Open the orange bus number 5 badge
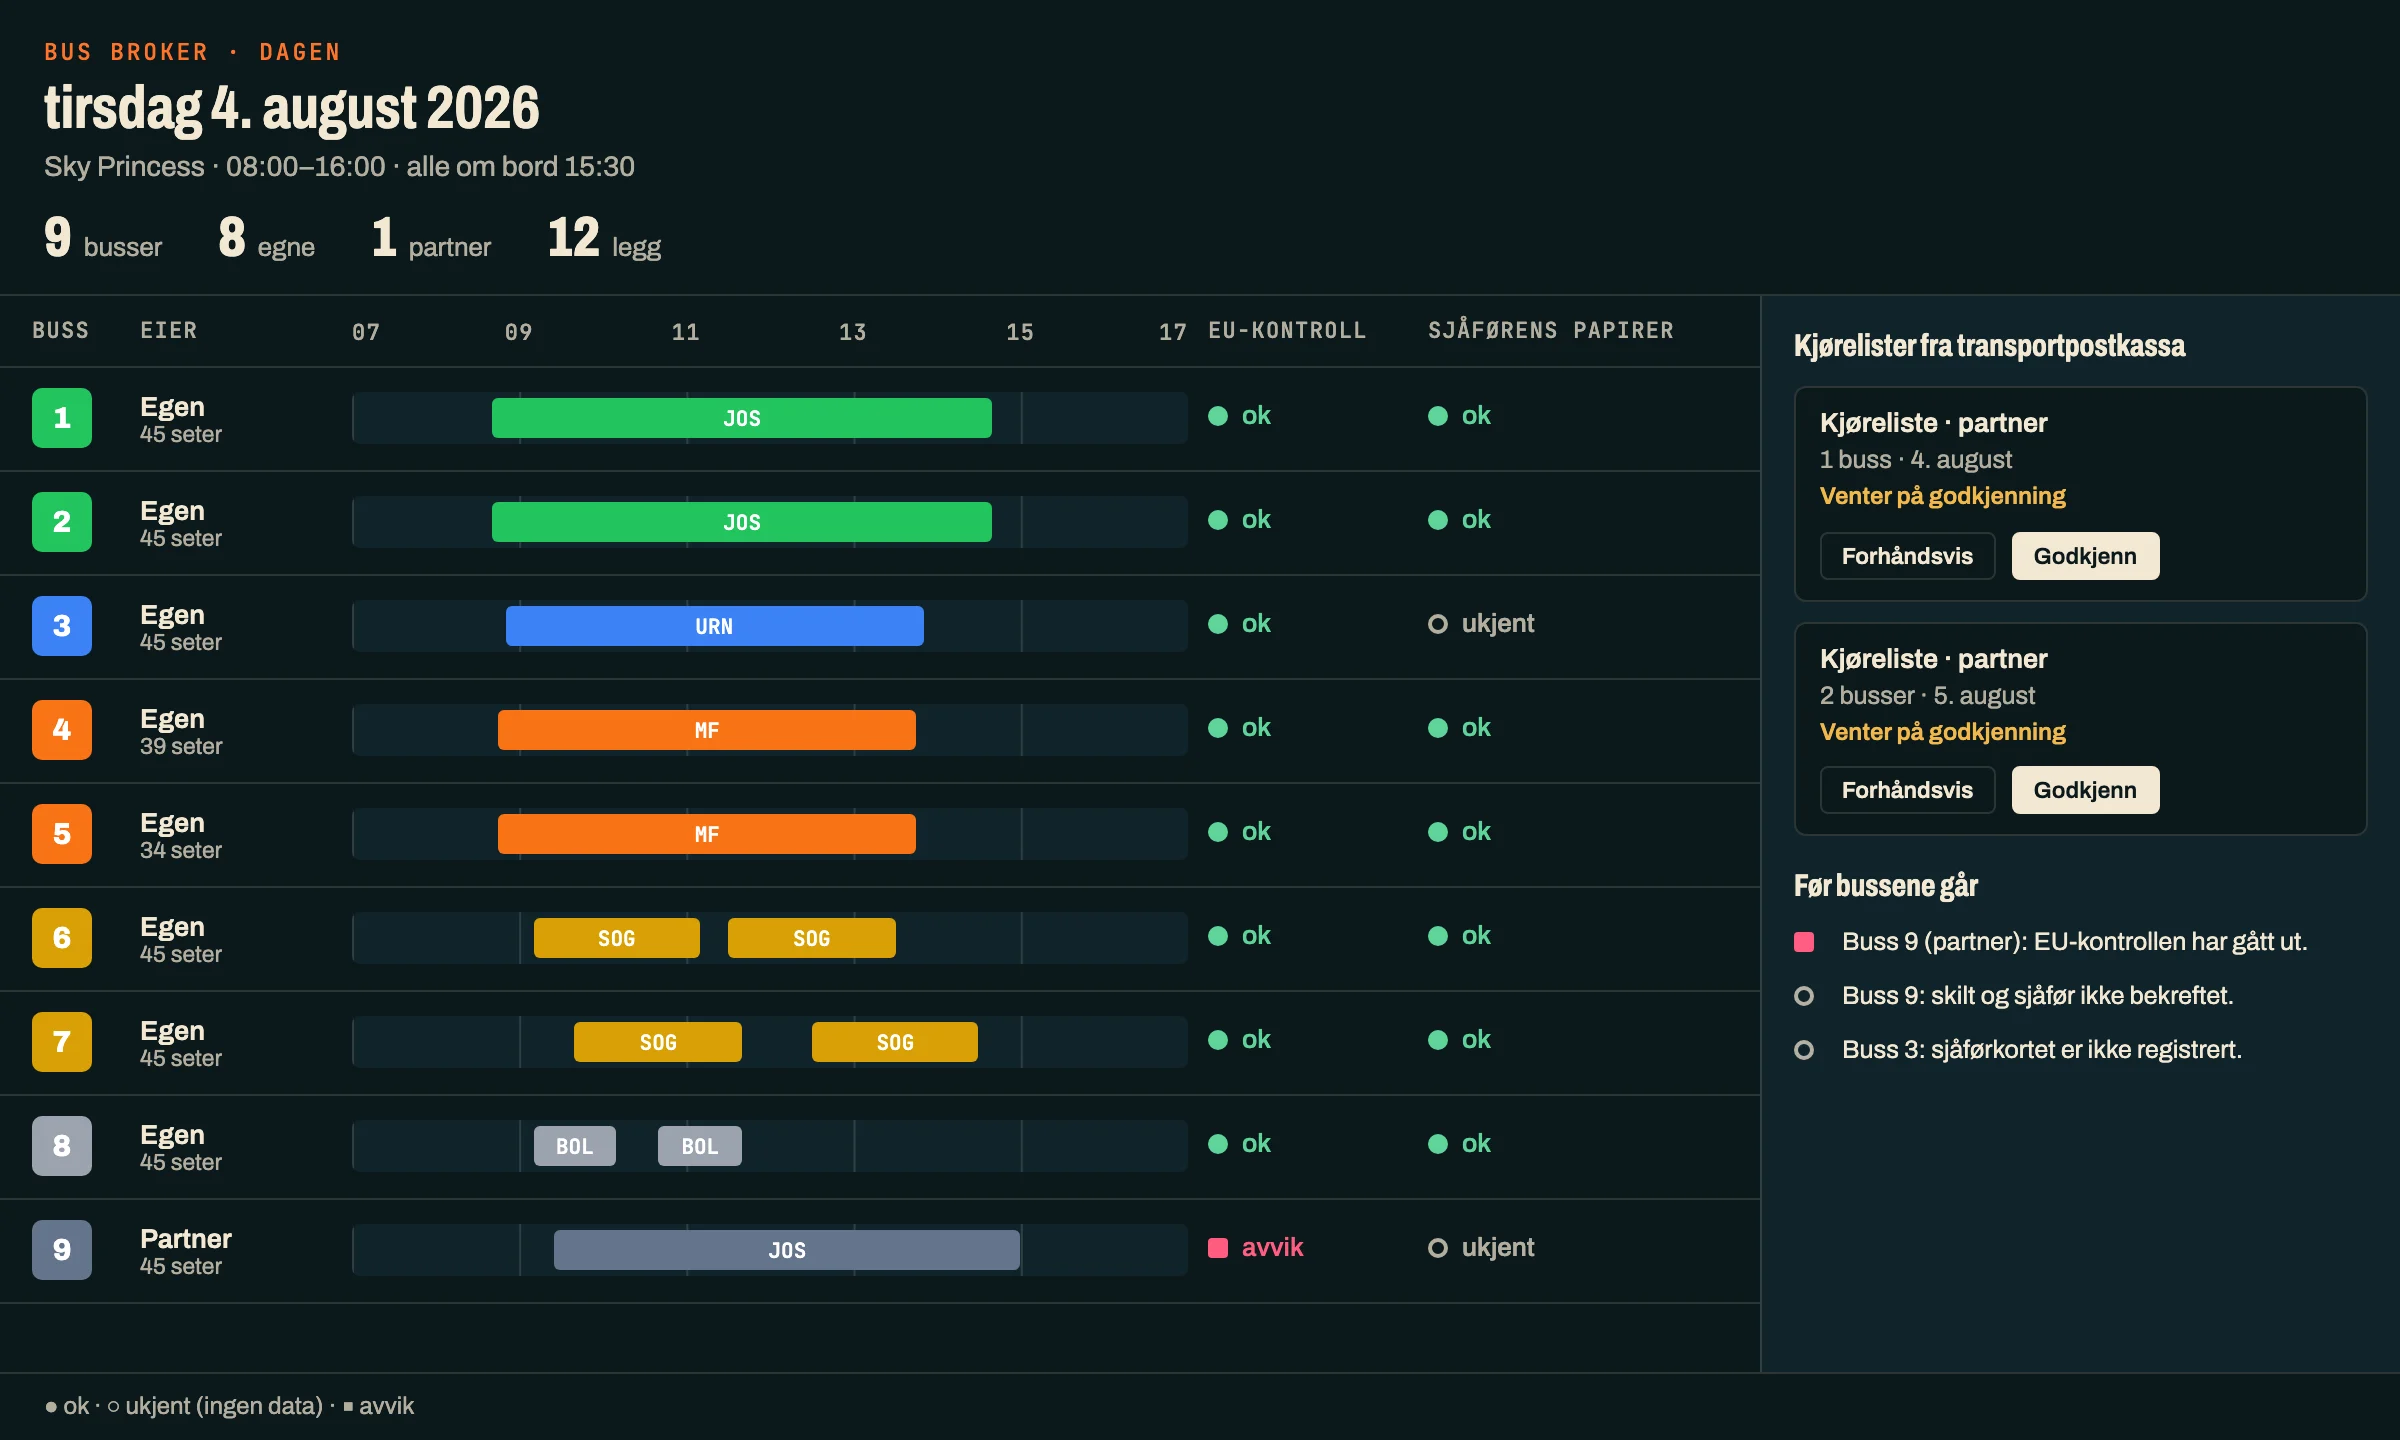This screenshot has width=2400, height=1440. coord(62,834)
